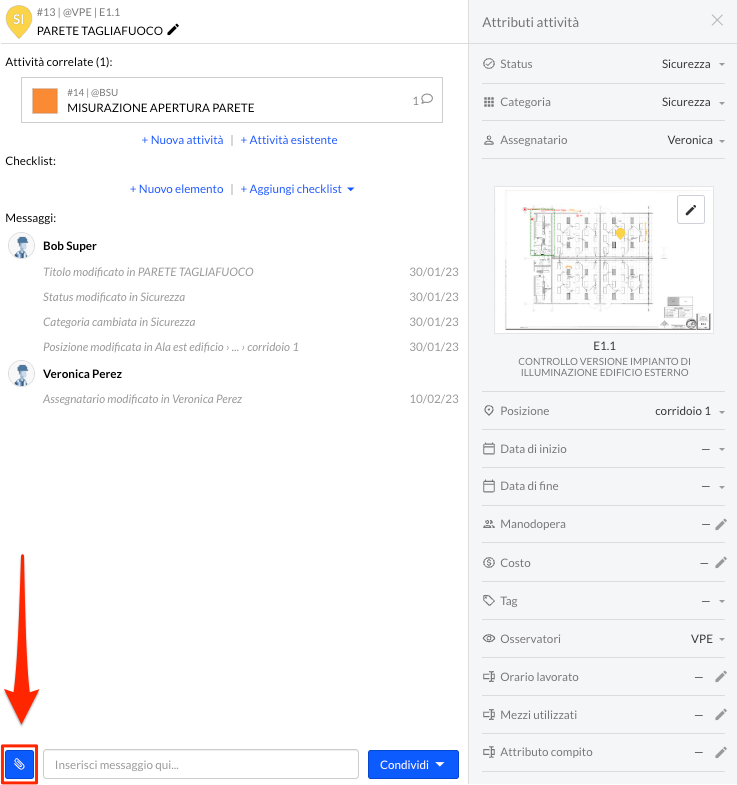Open the Assegnatario Veronica dropdown

coord(696,140)
